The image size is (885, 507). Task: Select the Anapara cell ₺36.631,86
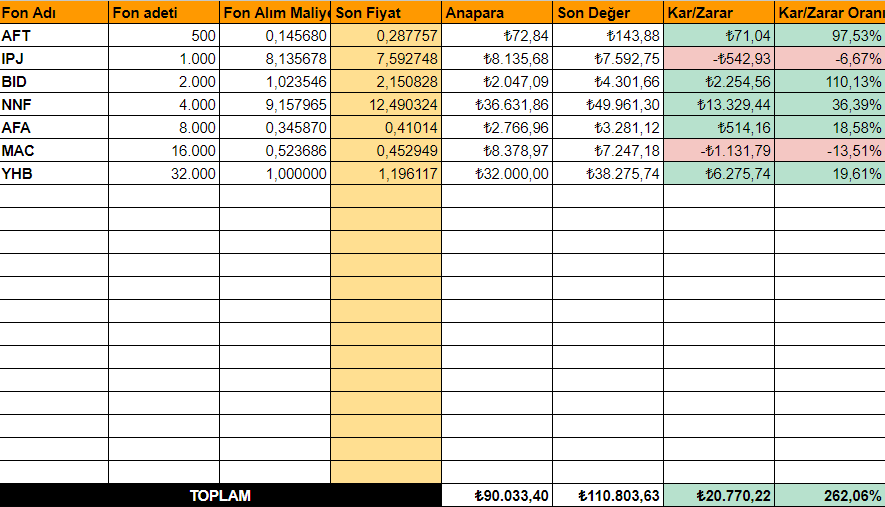497,105
